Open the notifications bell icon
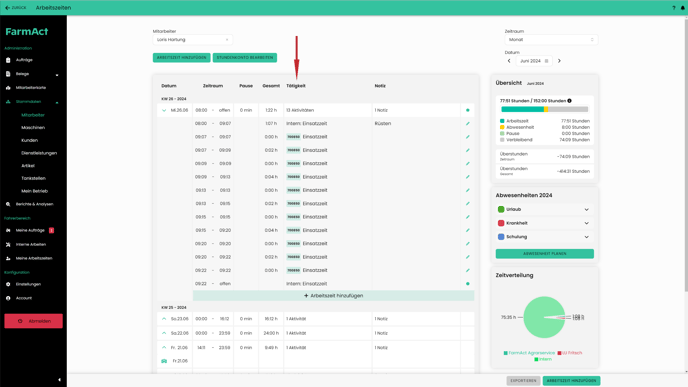This screenshot has height=387, width=688. click(x=682, y=7)
